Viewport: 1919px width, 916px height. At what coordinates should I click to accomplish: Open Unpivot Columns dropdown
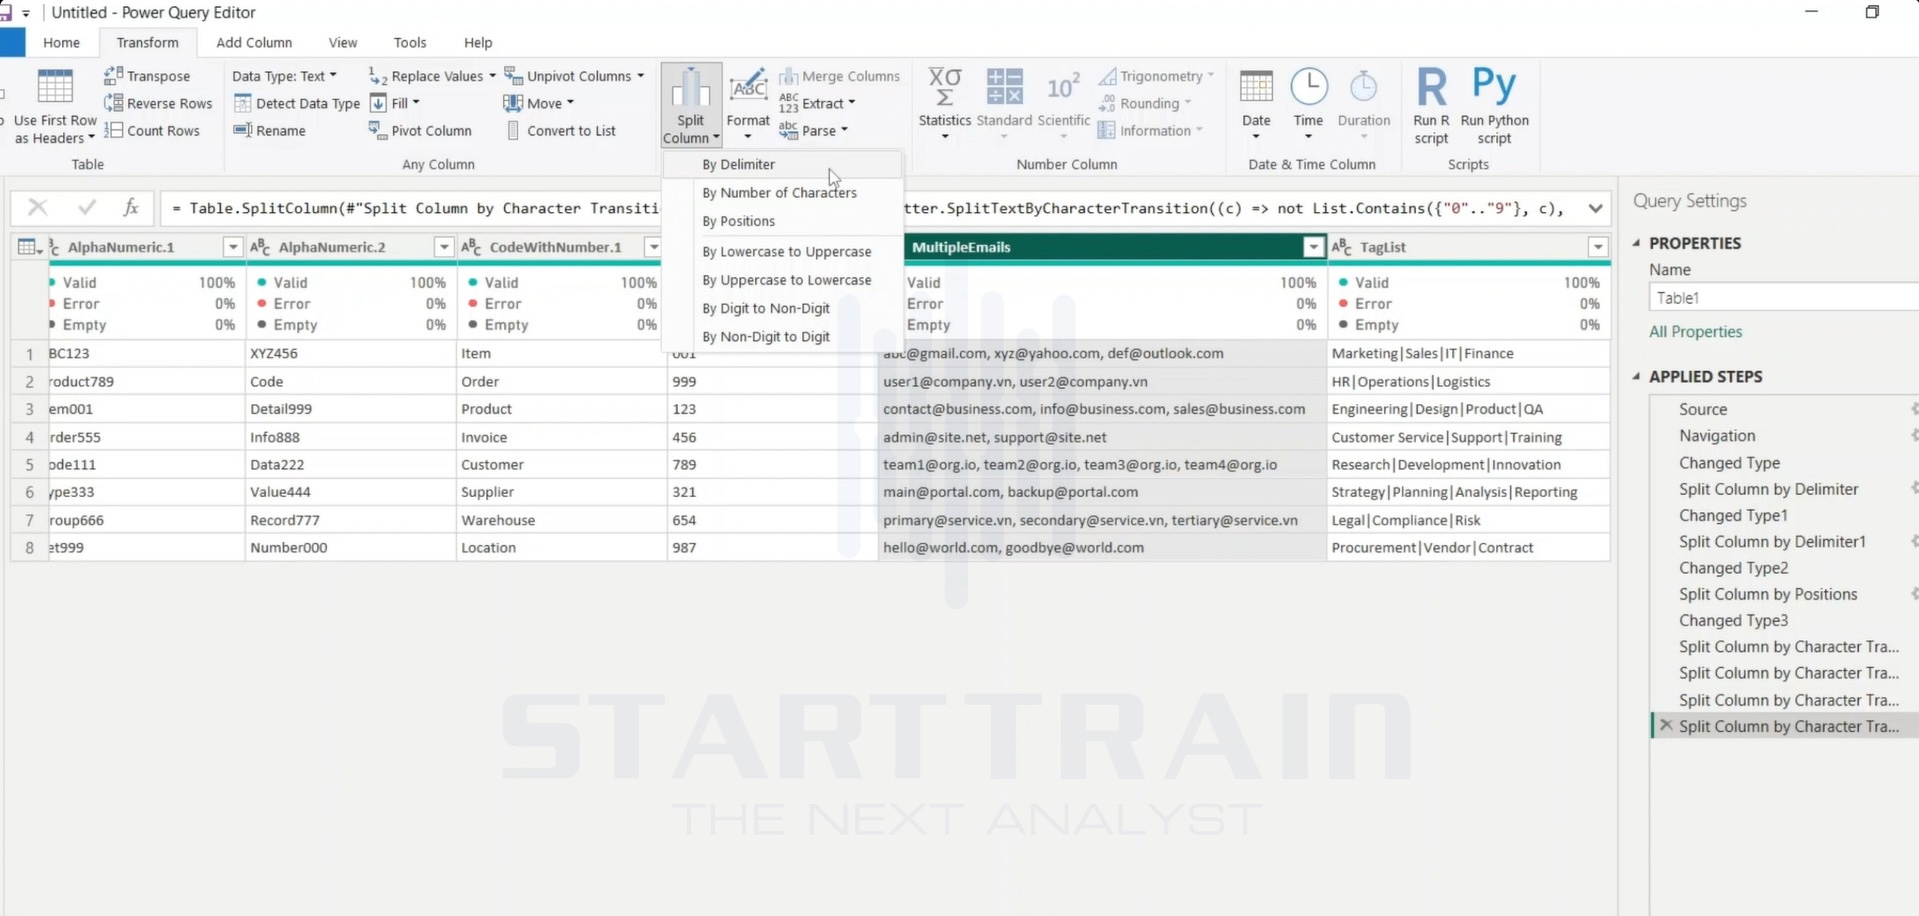coord(574,76)
